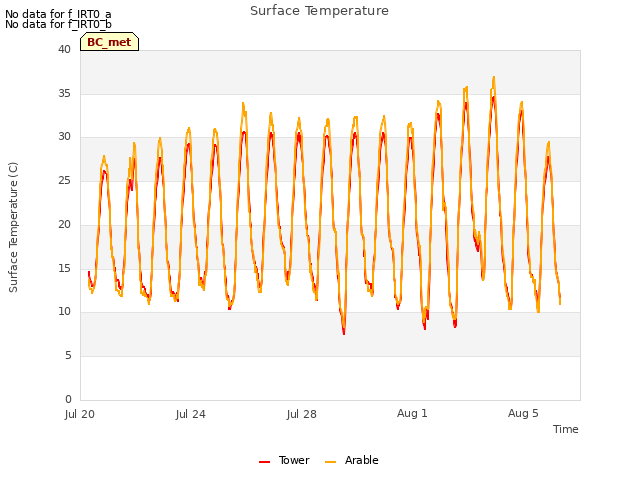Click the Aug 5 x-axis label

[523, 413]
